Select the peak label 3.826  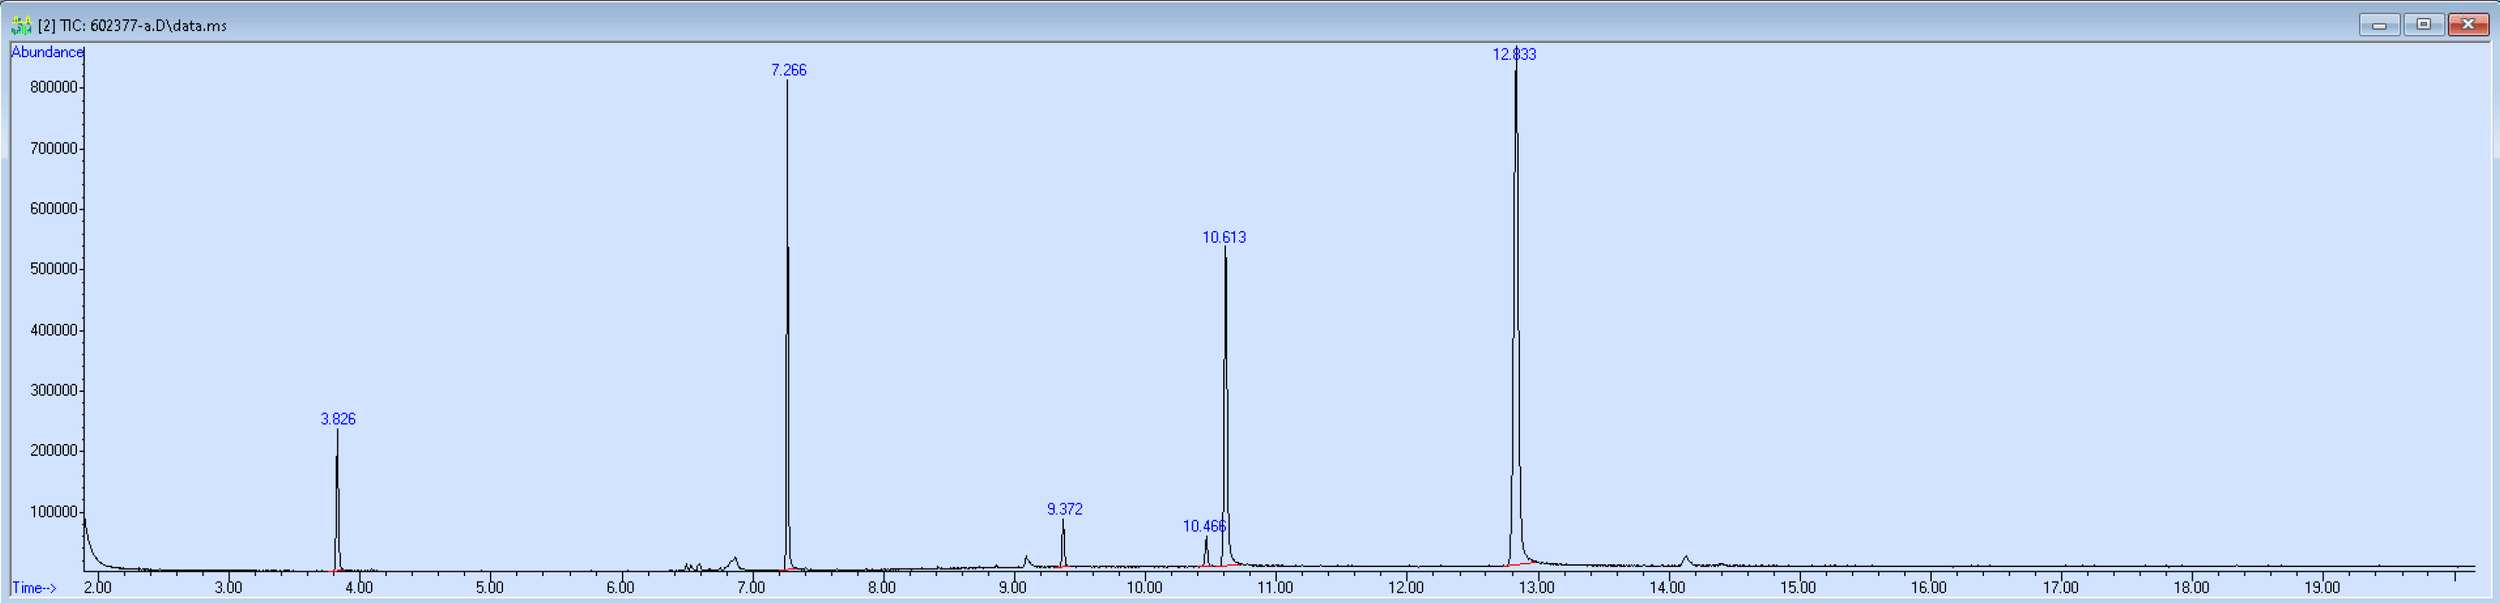[338, 419]
